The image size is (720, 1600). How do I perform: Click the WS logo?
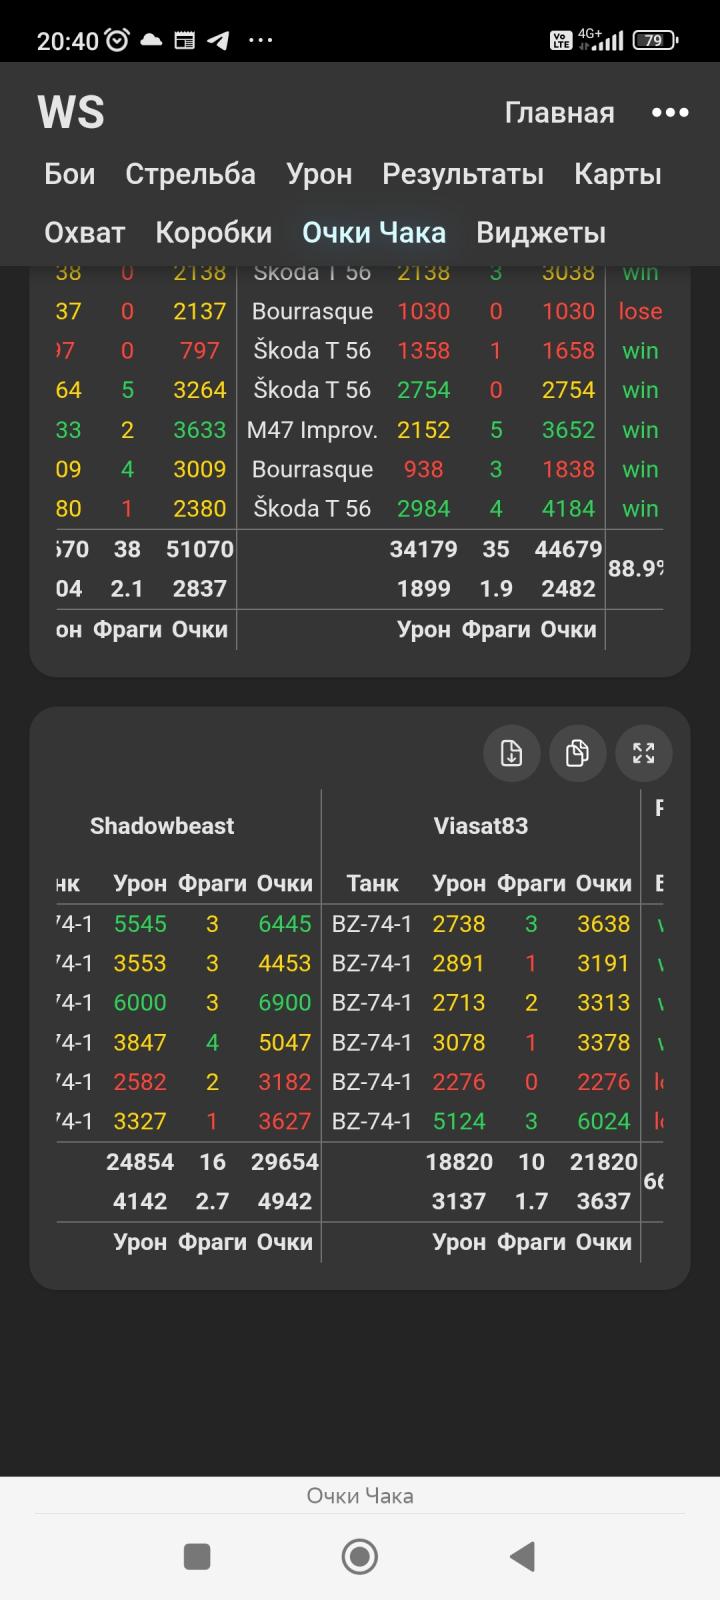coord(71,112)
